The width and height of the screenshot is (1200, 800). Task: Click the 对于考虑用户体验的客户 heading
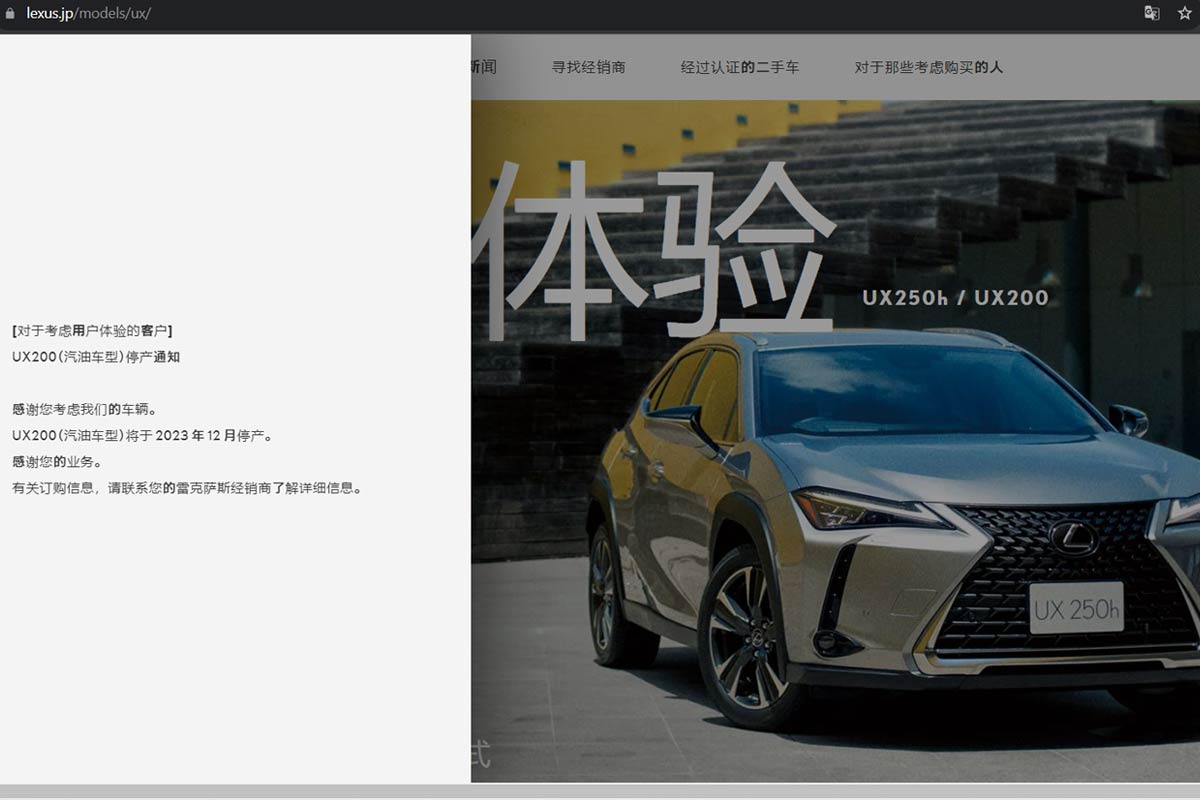pos(92,331)
